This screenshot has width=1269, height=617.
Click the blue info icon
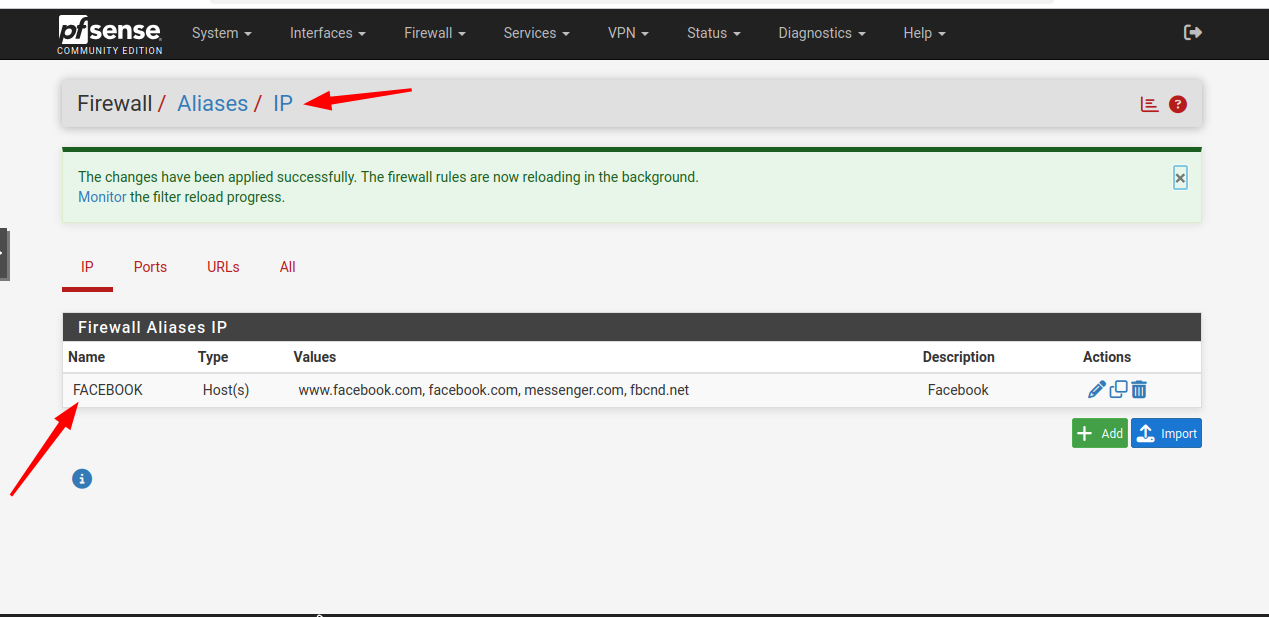click(82, 479)
